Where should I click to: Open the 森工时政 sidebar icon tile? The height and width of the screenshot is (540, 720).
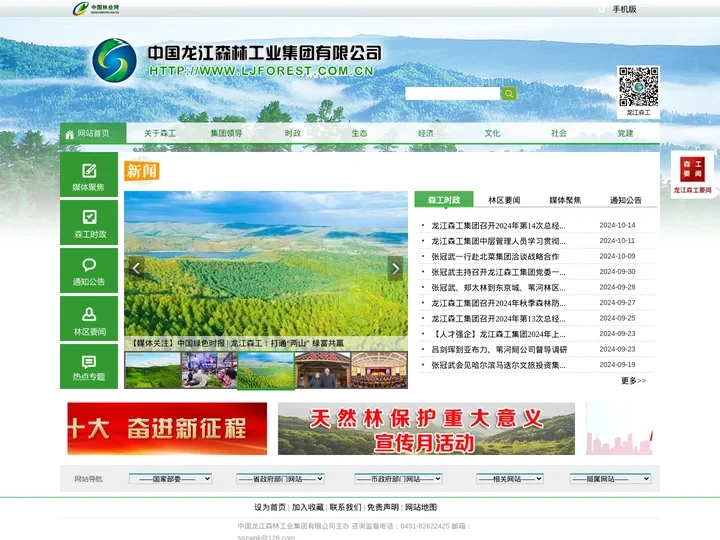click(89, 223)
